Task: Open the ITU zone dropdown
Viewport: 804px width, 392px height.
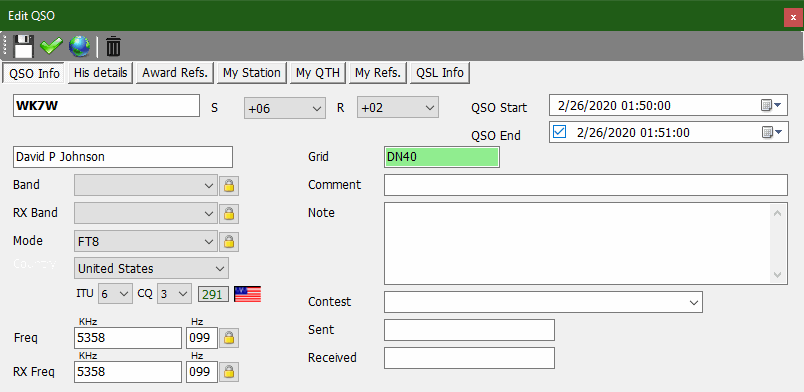Action: 115,294
